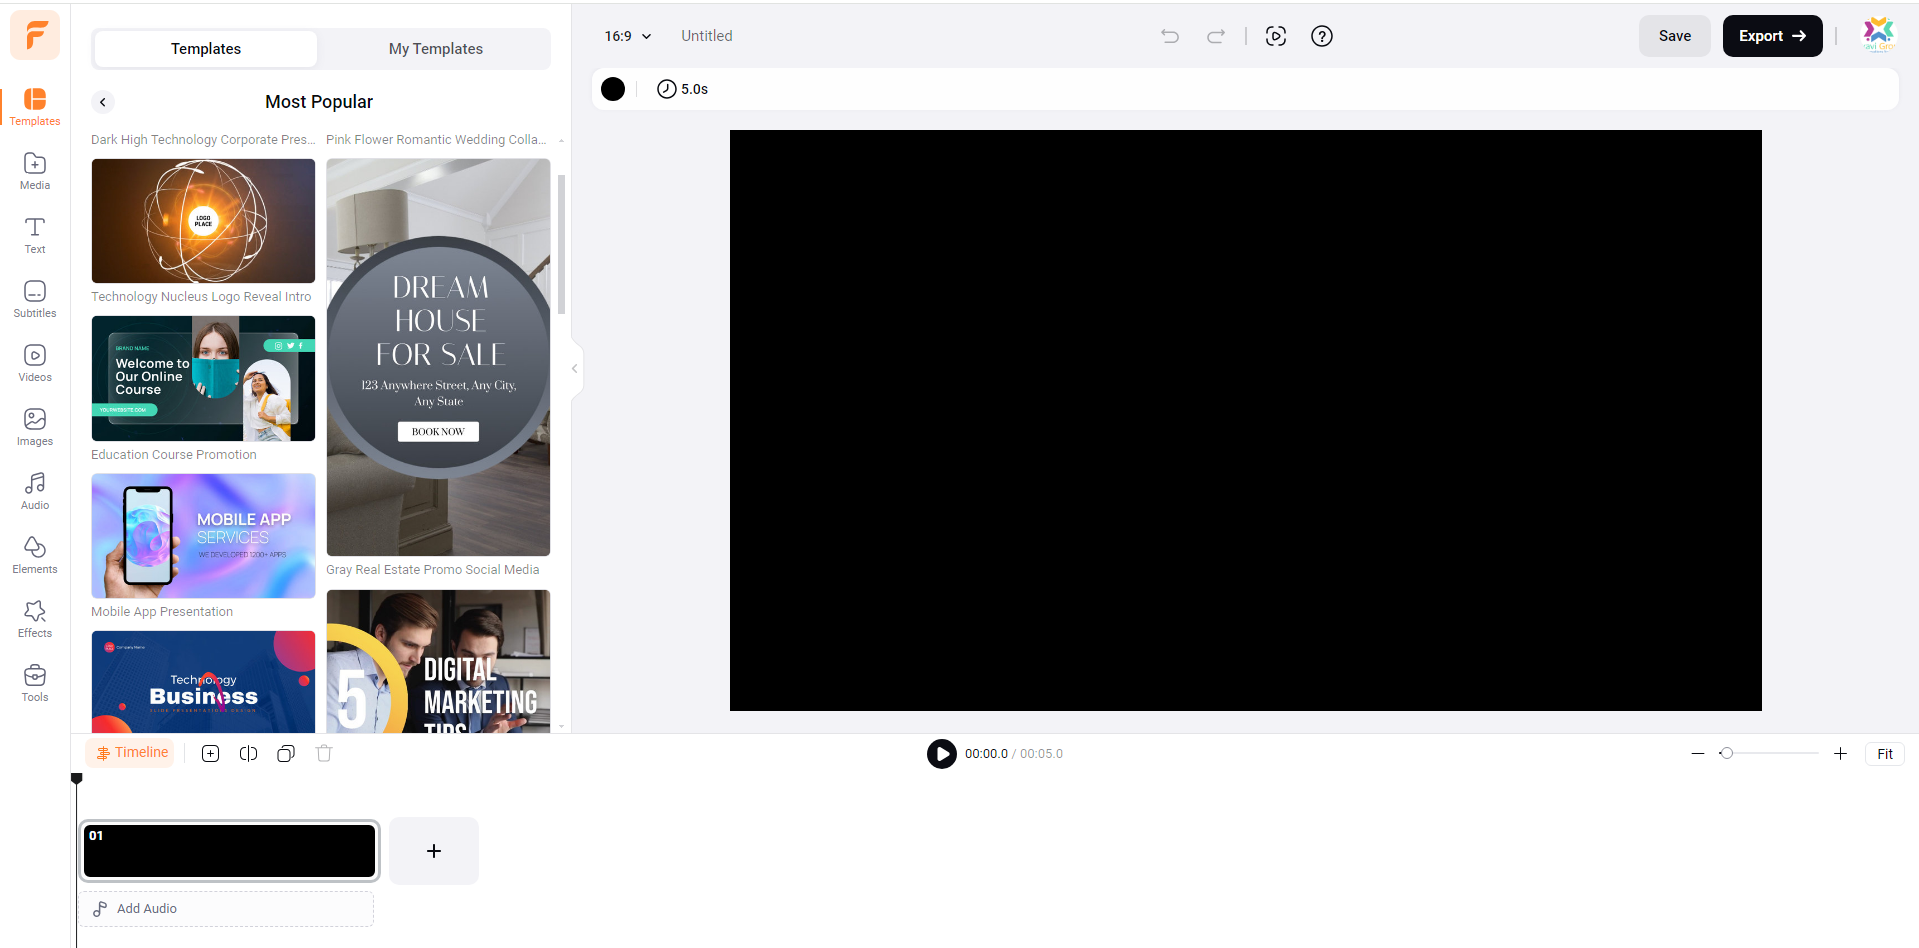This screenshot has width=1919, height=948.
Task: Click the preview play shortcut icon
Action: pos(1276,36)
